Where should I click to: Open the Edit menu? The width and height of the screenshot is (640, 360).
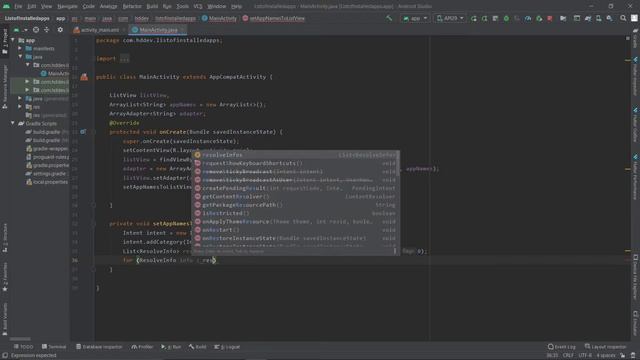point(31,6)
